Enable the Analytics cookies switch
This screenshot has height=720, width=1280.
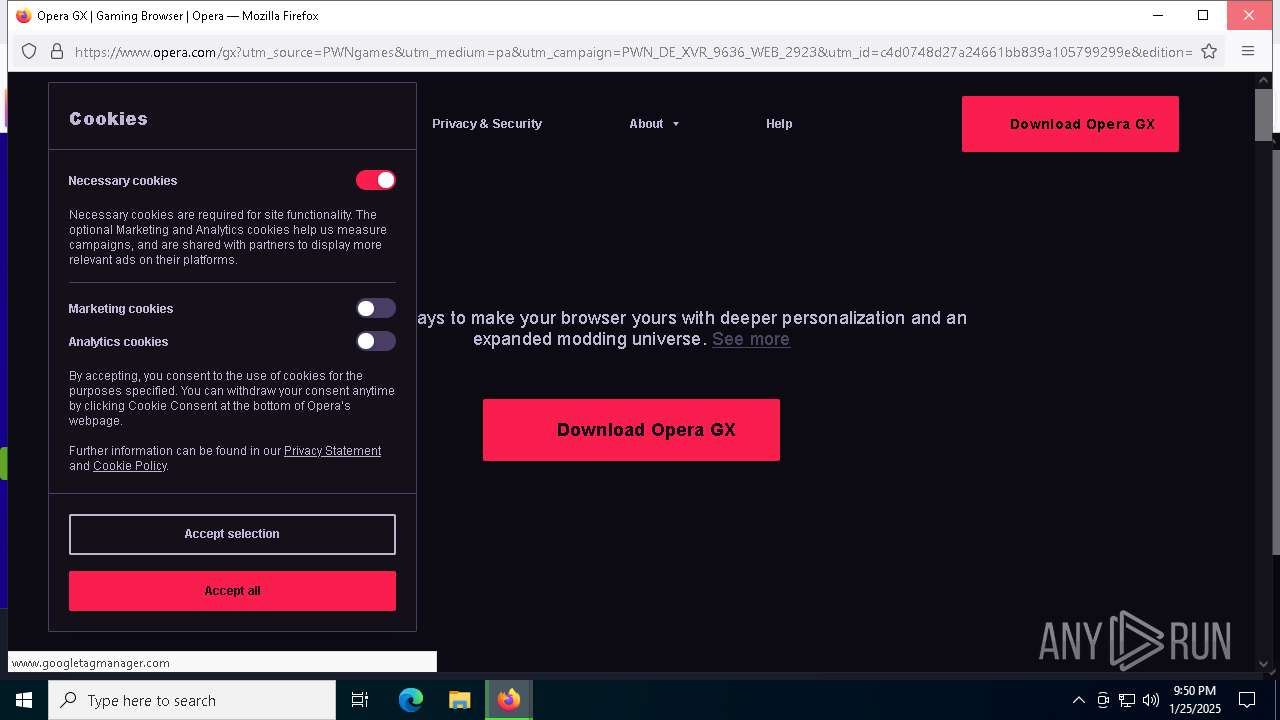tap(376, 341)
